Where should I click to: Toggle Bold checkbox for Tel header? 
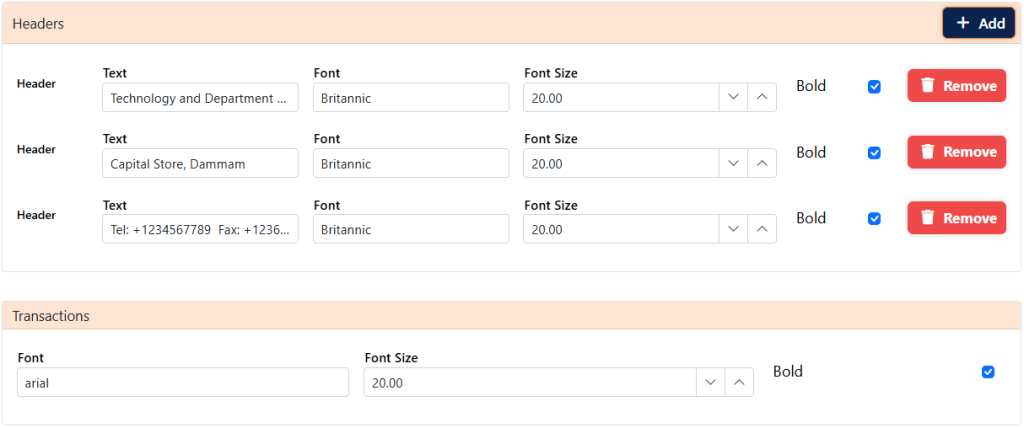pos(874,219)
